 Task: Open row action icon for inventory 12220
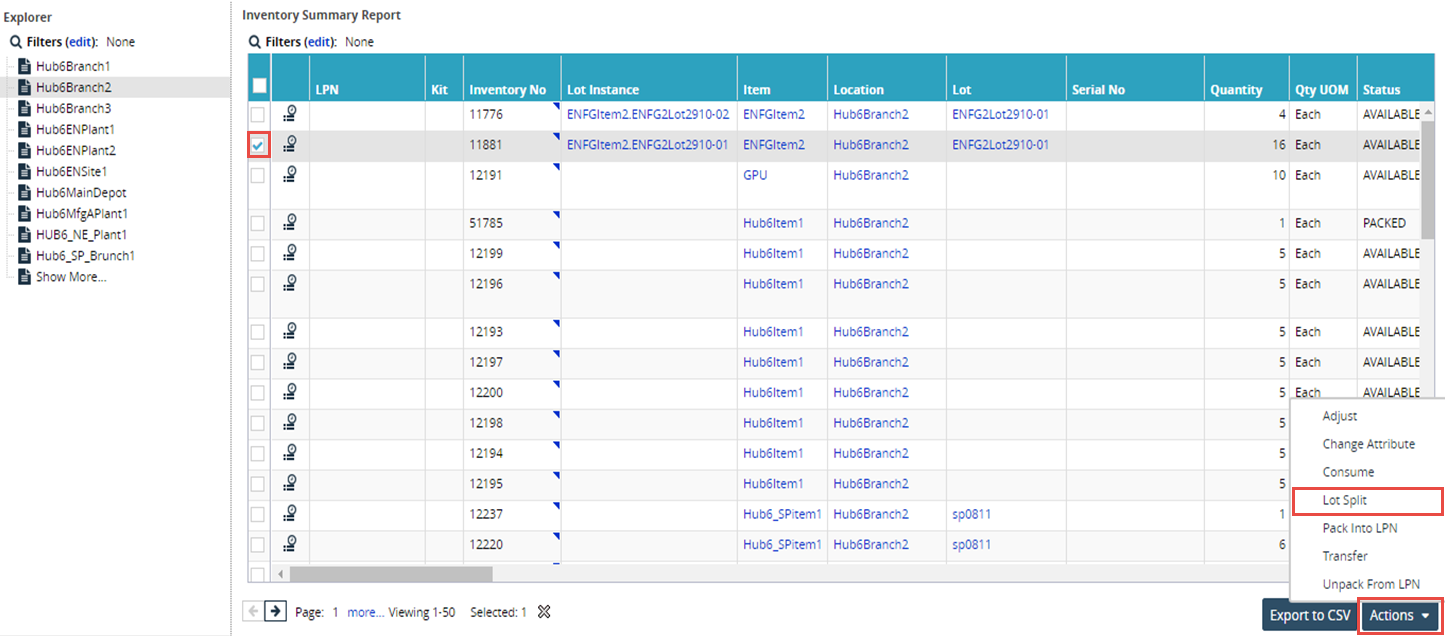290,545
